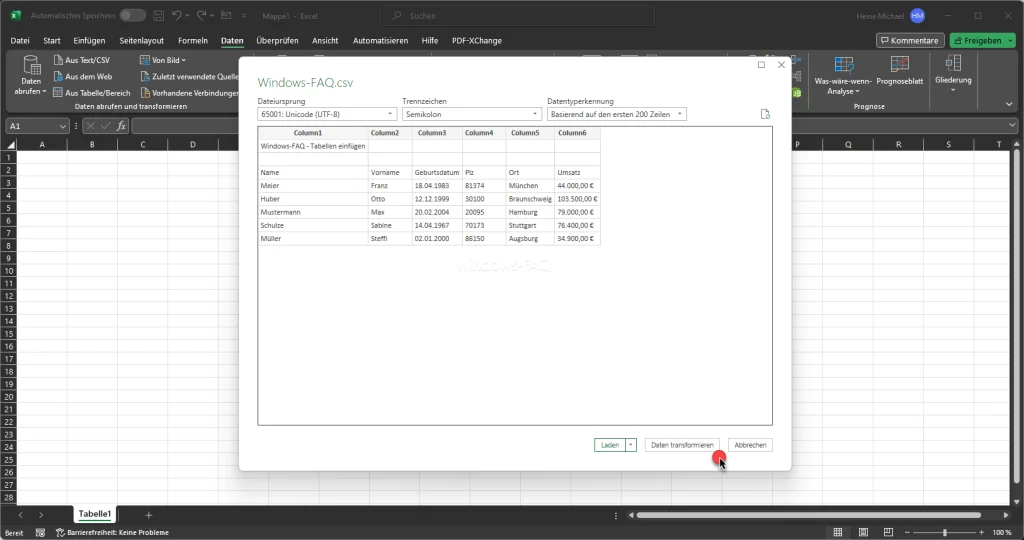This screenshot has height=540, width=1024.
Task: Click Column6 header in preview
Action: click(577, 133)
